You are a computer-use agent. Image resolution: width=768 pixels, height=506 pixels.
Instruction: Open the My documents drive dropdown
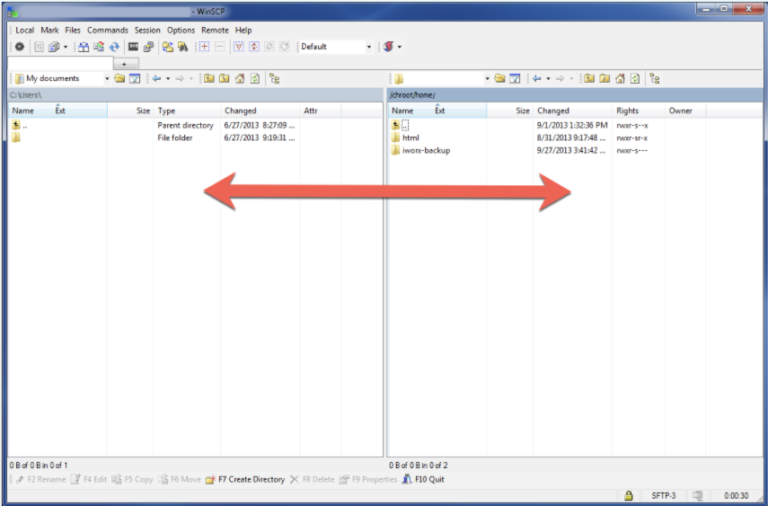point(107,78)
